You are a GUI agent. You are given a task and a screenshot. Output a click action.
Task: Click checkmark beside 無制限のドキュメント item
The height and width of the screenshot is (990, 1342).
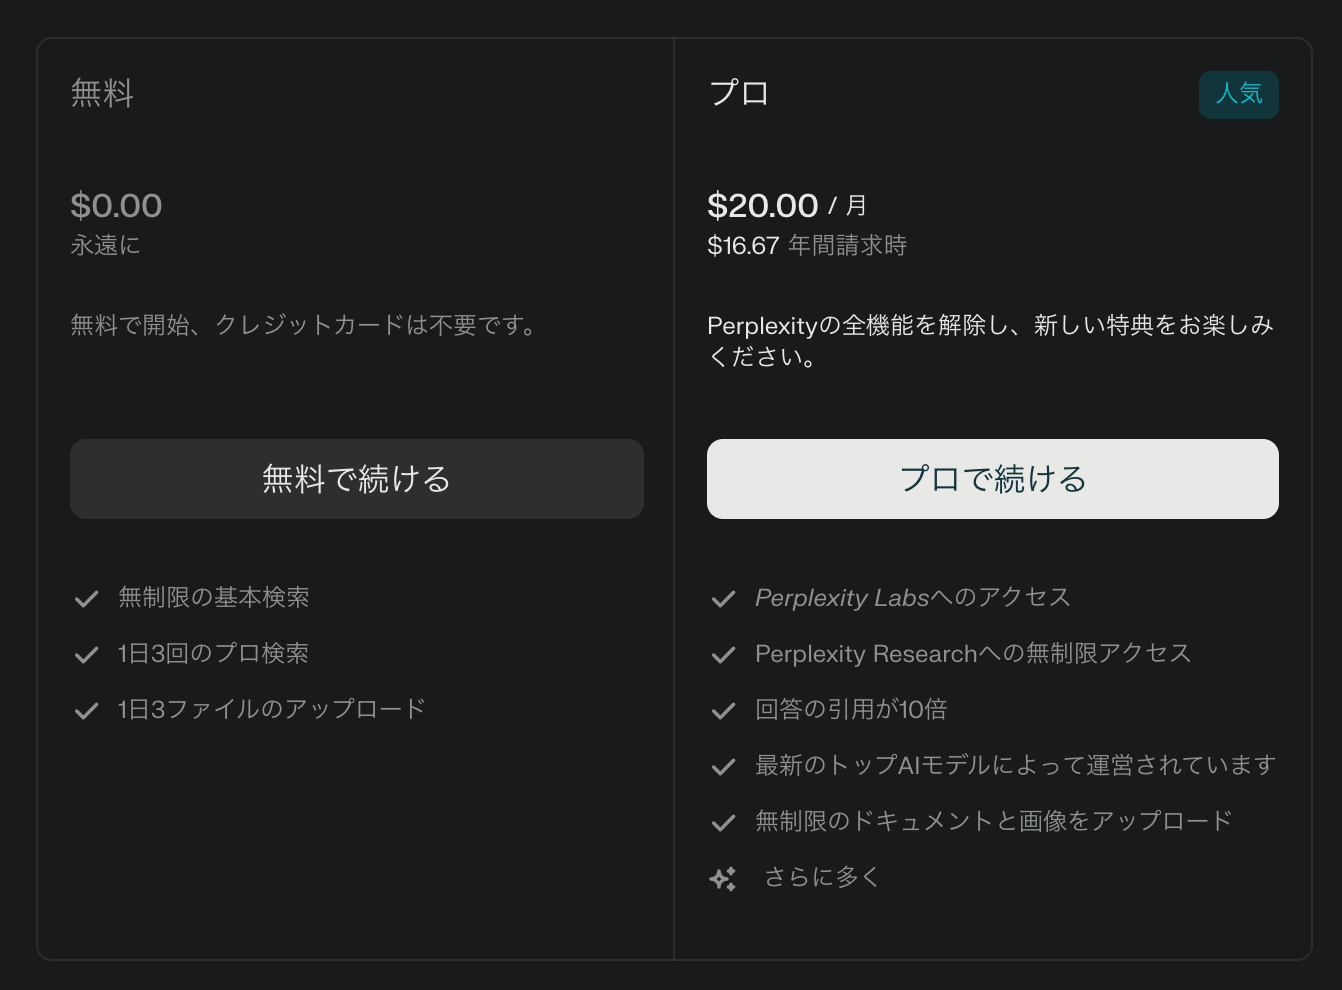723,823
